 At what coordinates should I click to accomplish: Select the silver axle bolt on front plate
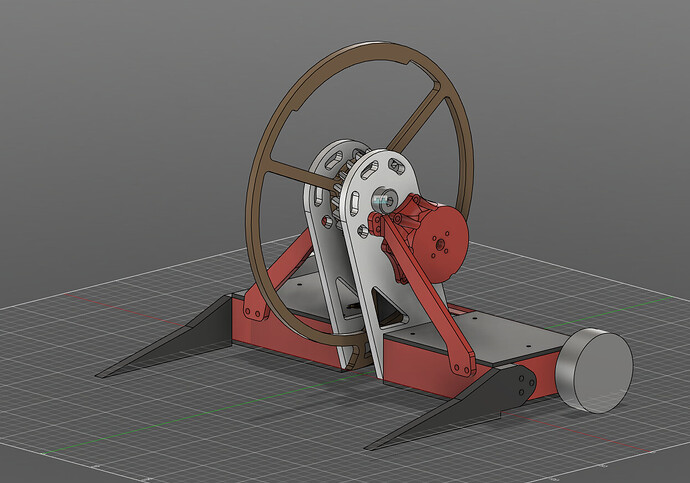(382, 201)
